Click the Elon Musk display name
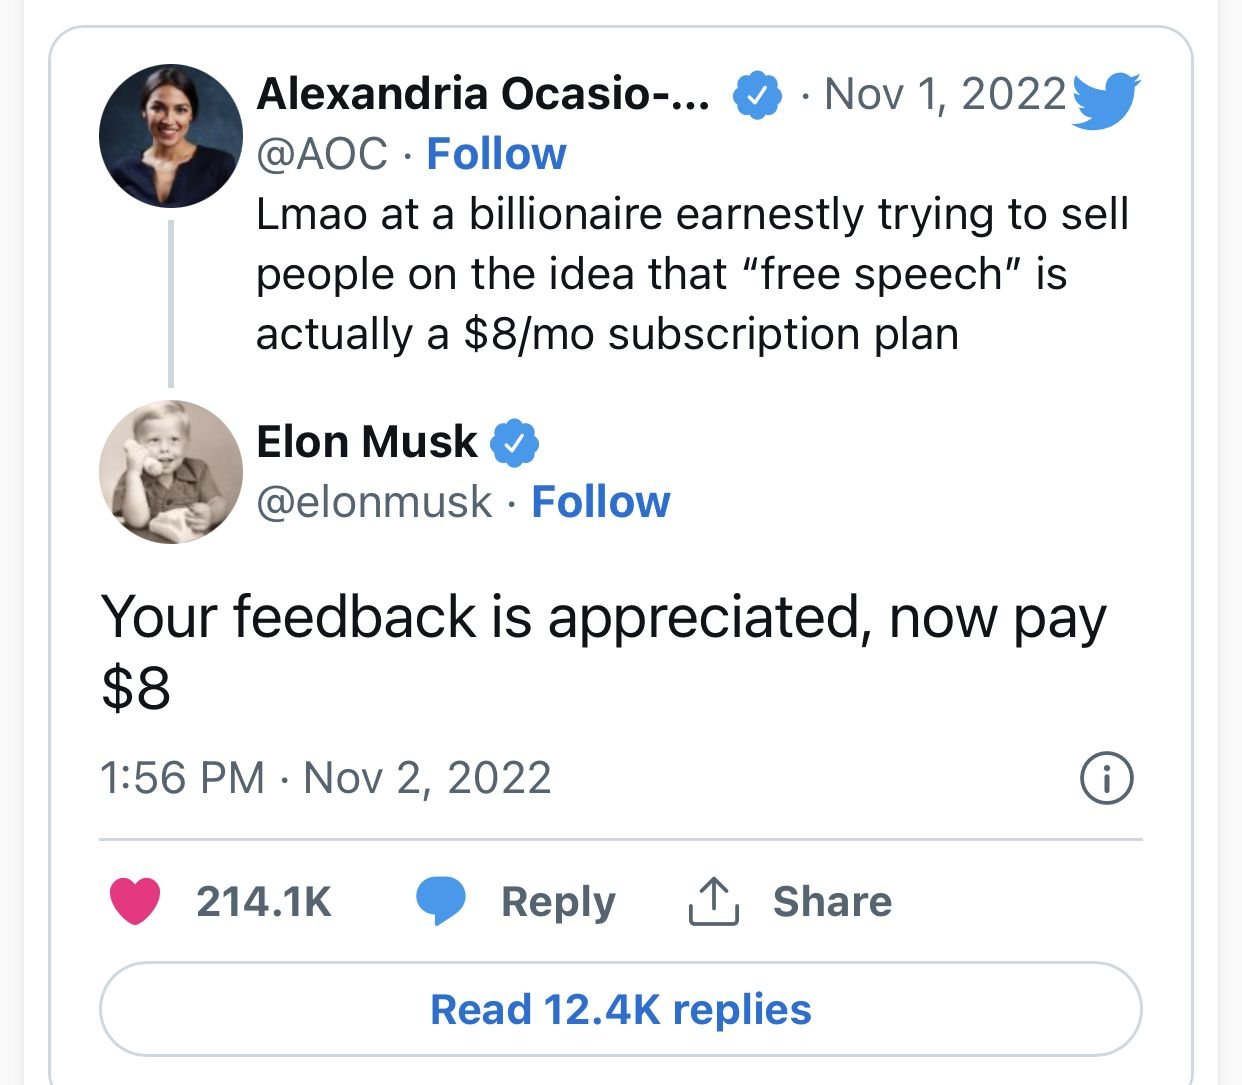1242x1085 pixels. click(367, 442)
